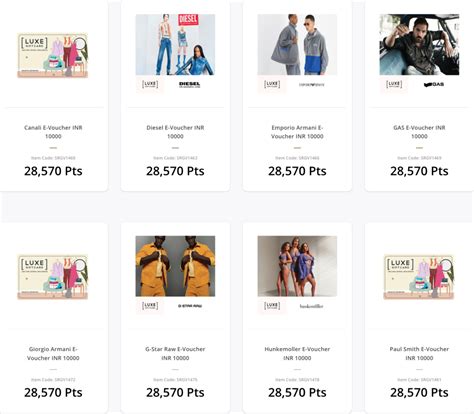474x414 pixels.
Task: Click the Luxe logo on the GAS card
Action: click(394, 84)
